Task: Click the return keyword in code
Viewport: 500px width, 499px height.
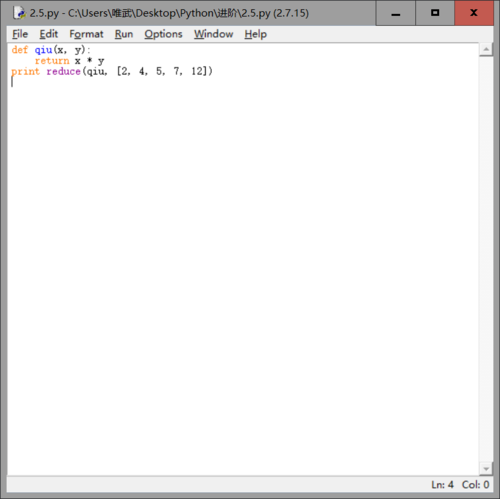Action: click(x=52, y=61)
